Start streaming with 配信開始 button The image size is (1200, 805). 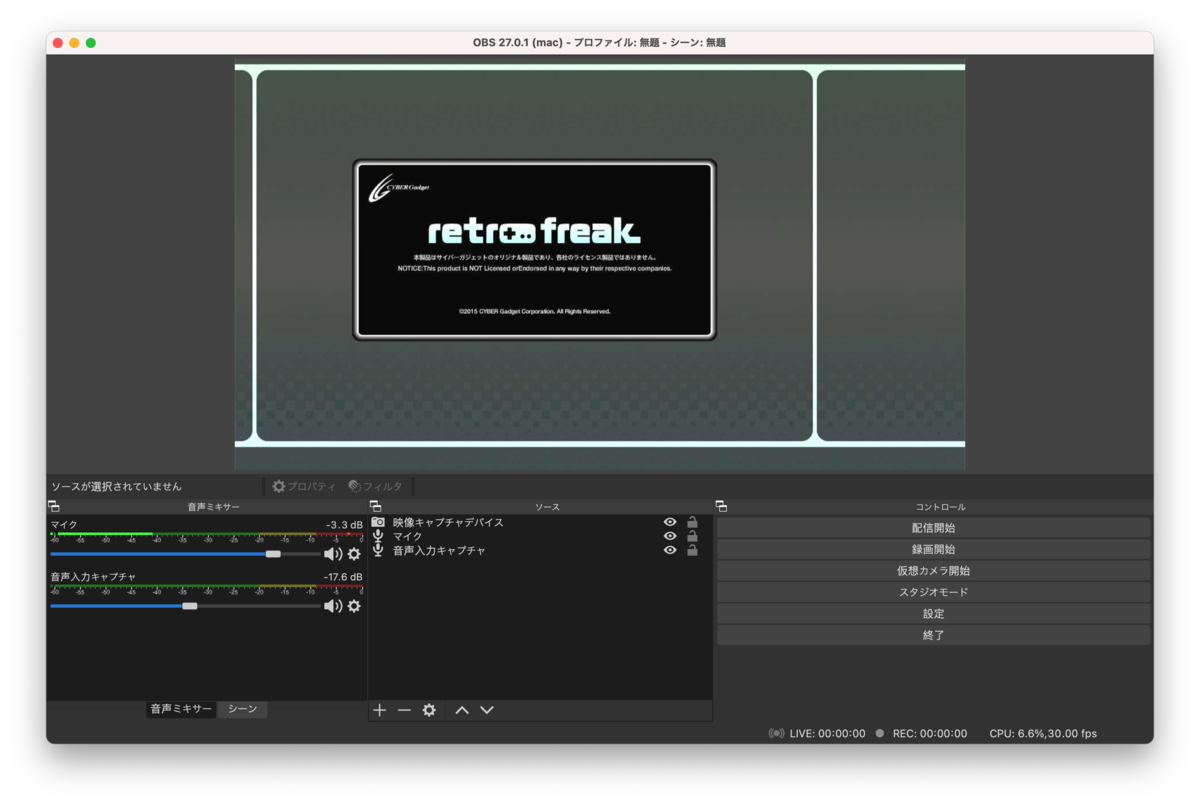click(x=933, y=528)
